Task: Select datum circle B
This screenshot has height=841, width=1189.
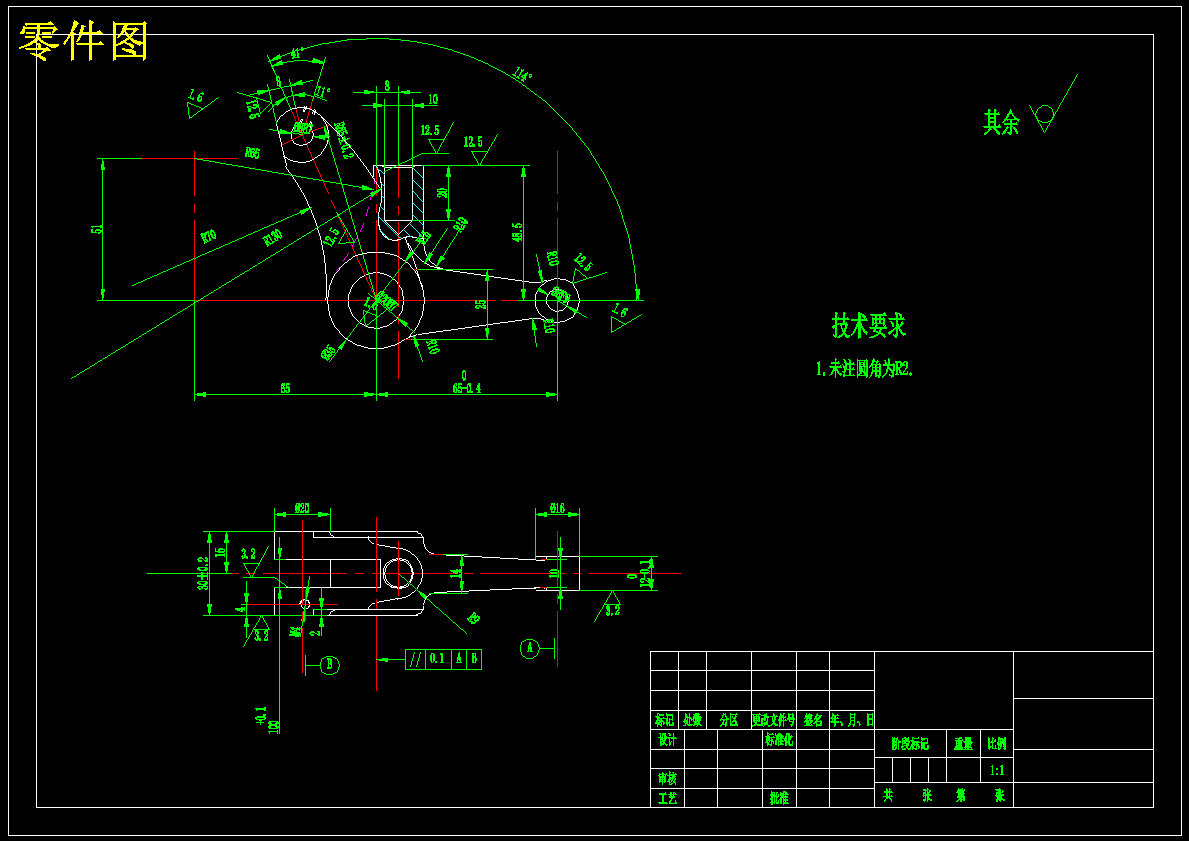Action: 330,665
